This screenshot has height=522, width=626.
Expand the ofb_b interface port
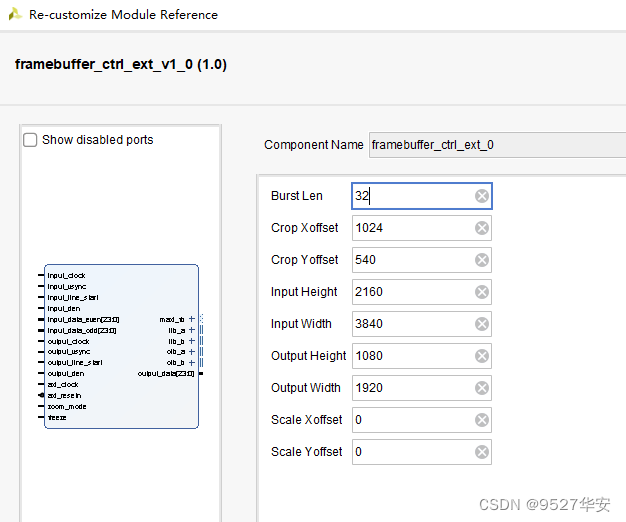coord(192,362)
